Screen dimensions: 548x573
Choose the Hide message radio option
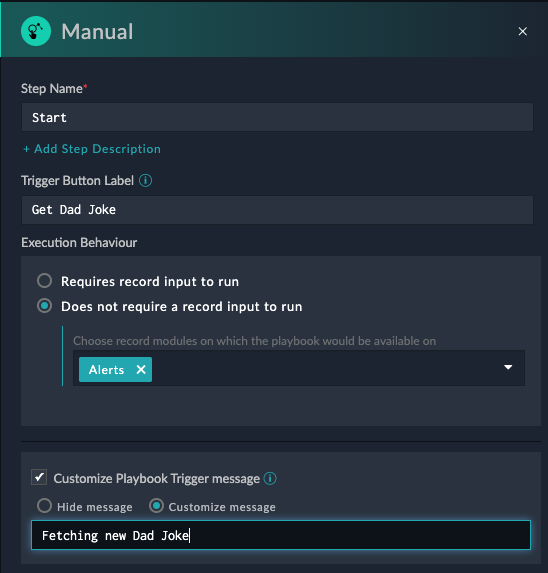pyautogui.click(x=44, y=506)
